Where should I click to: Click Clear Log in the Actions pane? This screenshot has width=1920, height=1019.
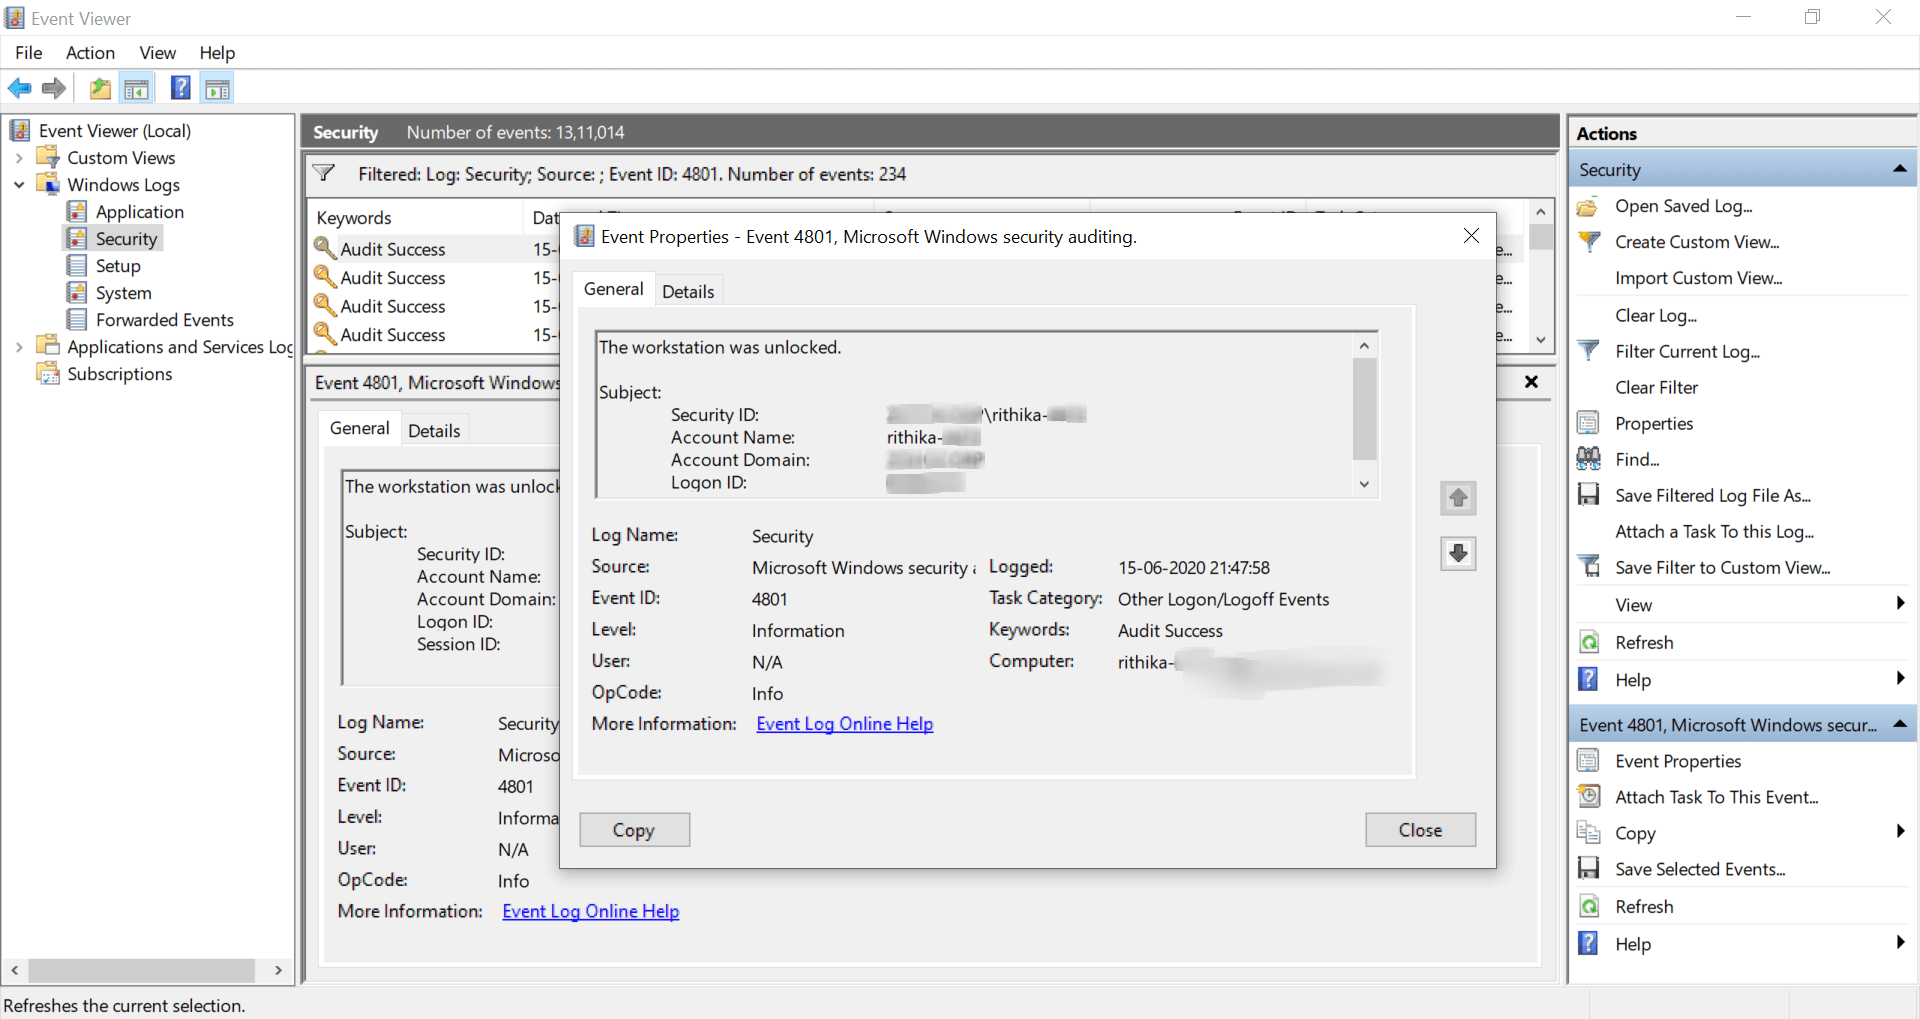coord(1656,315)
